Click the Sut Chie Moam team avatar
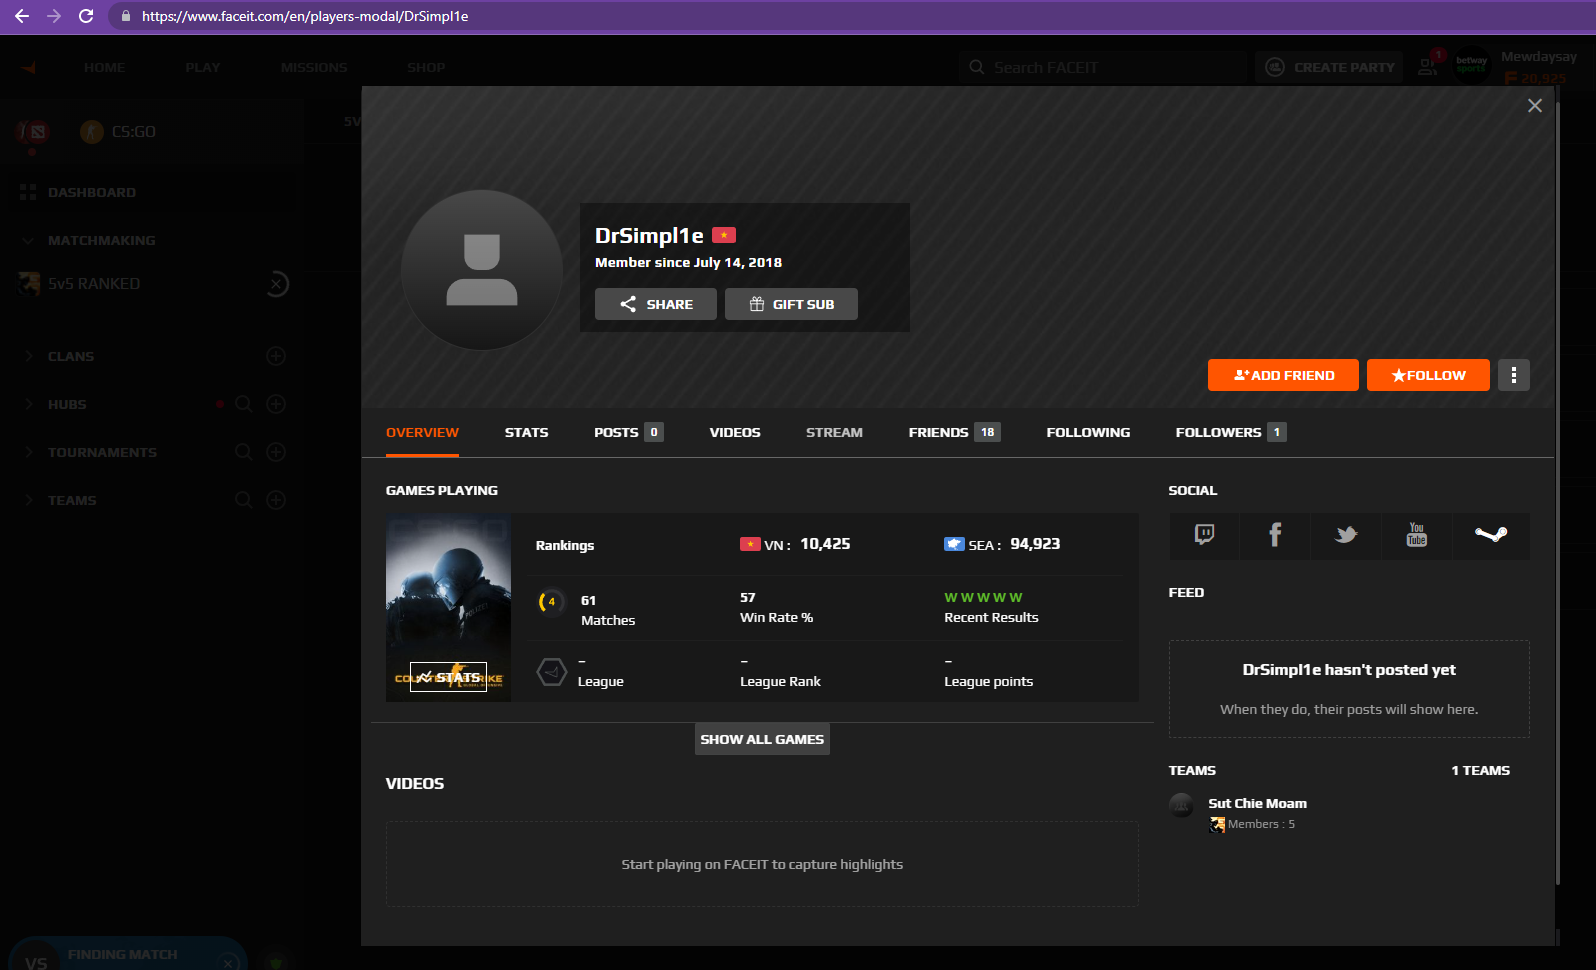Viewport: 1596px width, 970px height. click(1182, 805)
